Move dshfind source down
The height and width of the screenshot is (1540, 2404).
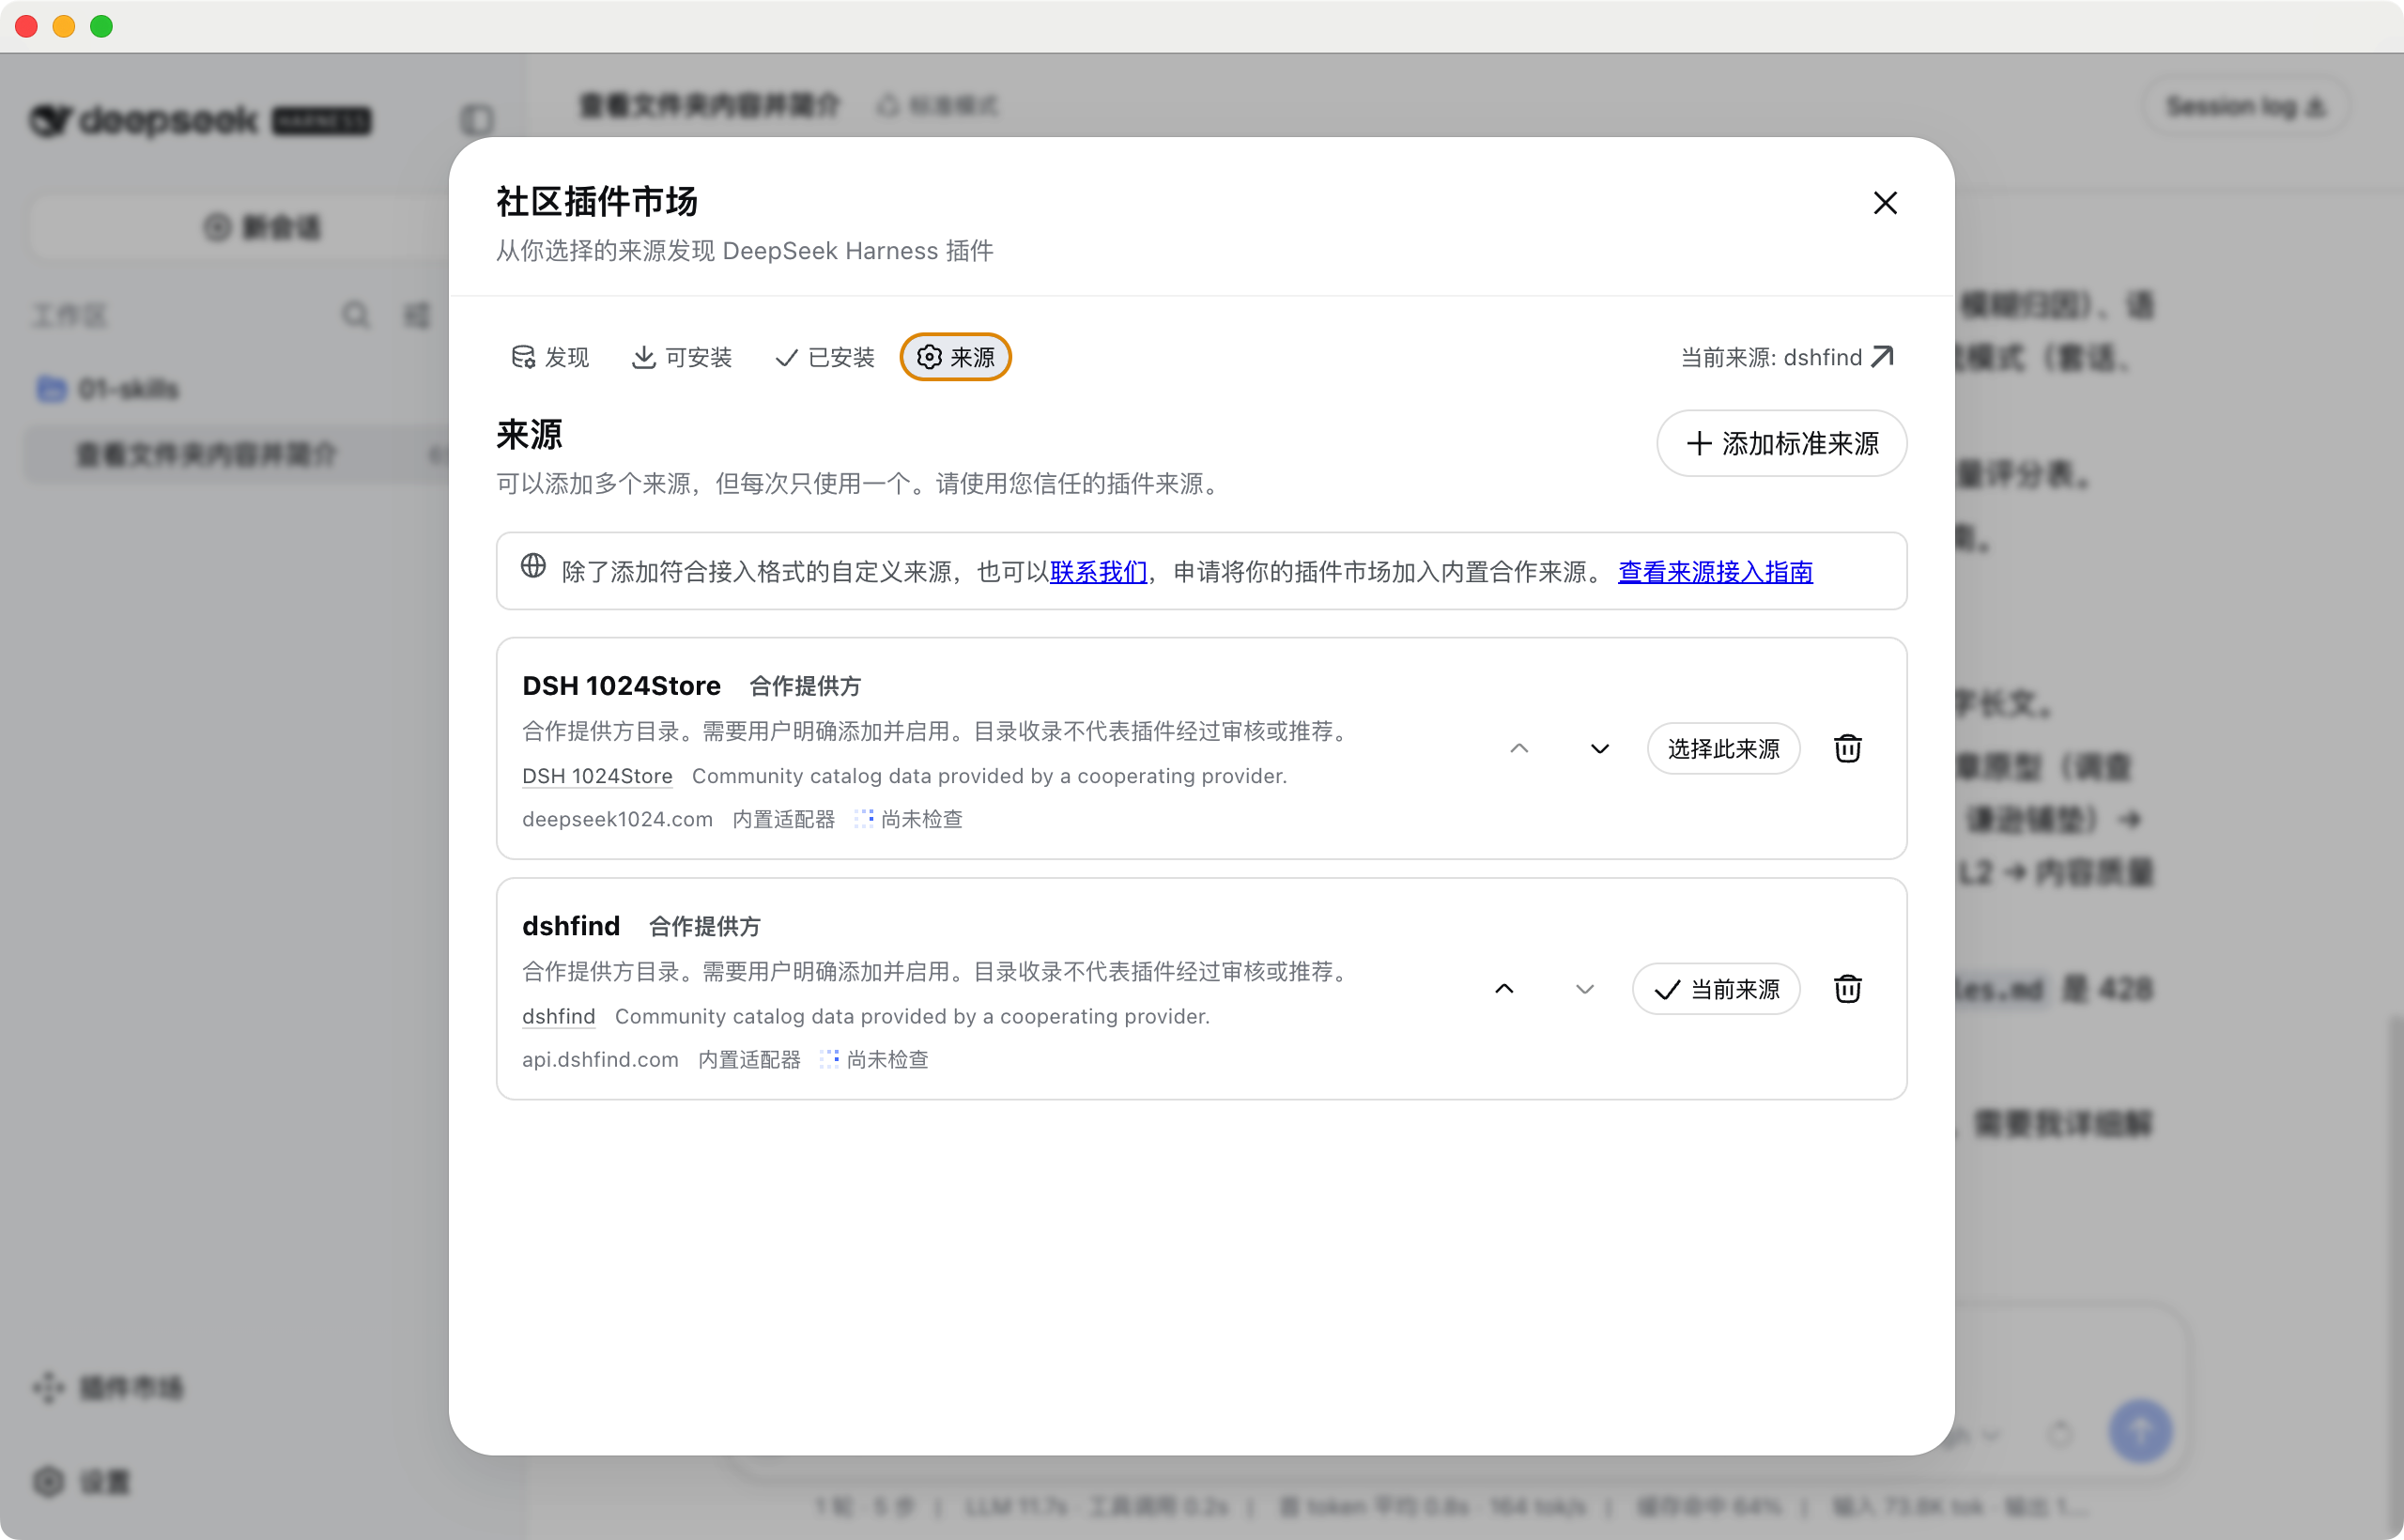click(x=1584, y=989)
